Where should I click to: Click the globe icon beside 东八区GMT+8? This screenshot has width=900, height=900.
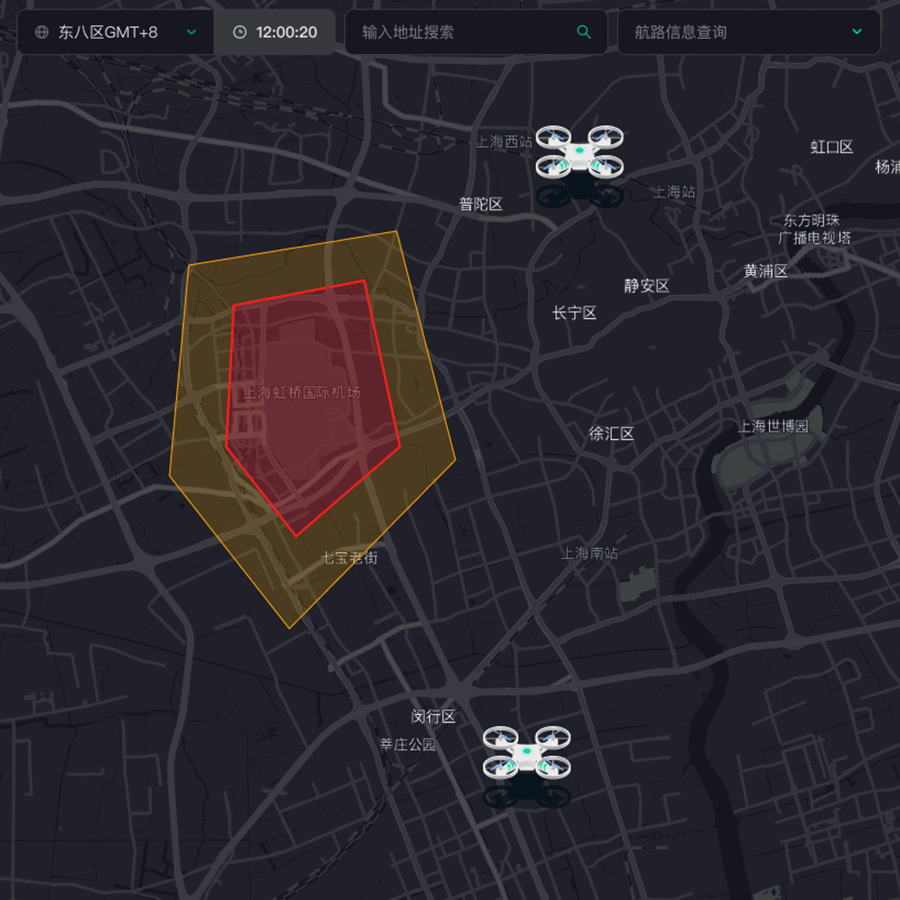[x=42, y=32]
